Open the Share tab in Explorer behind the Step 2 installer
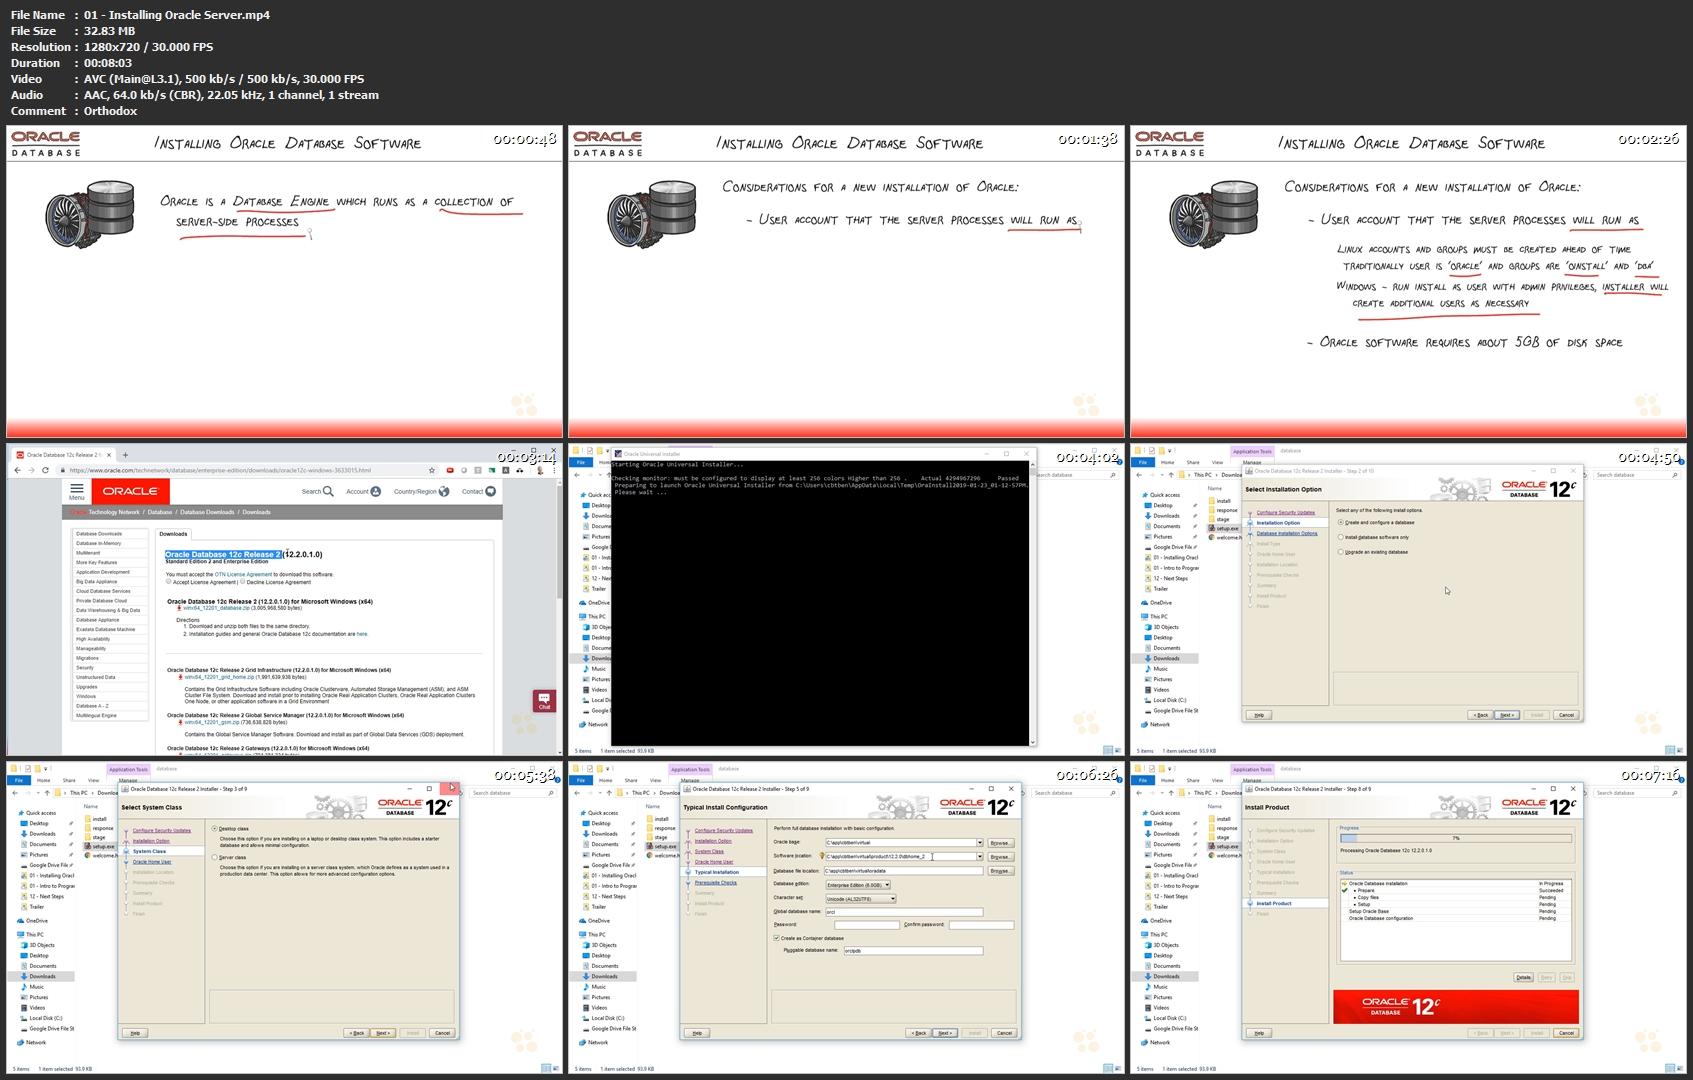1693x1080 pixels. pyautogui.click(x=1193, y=463)
